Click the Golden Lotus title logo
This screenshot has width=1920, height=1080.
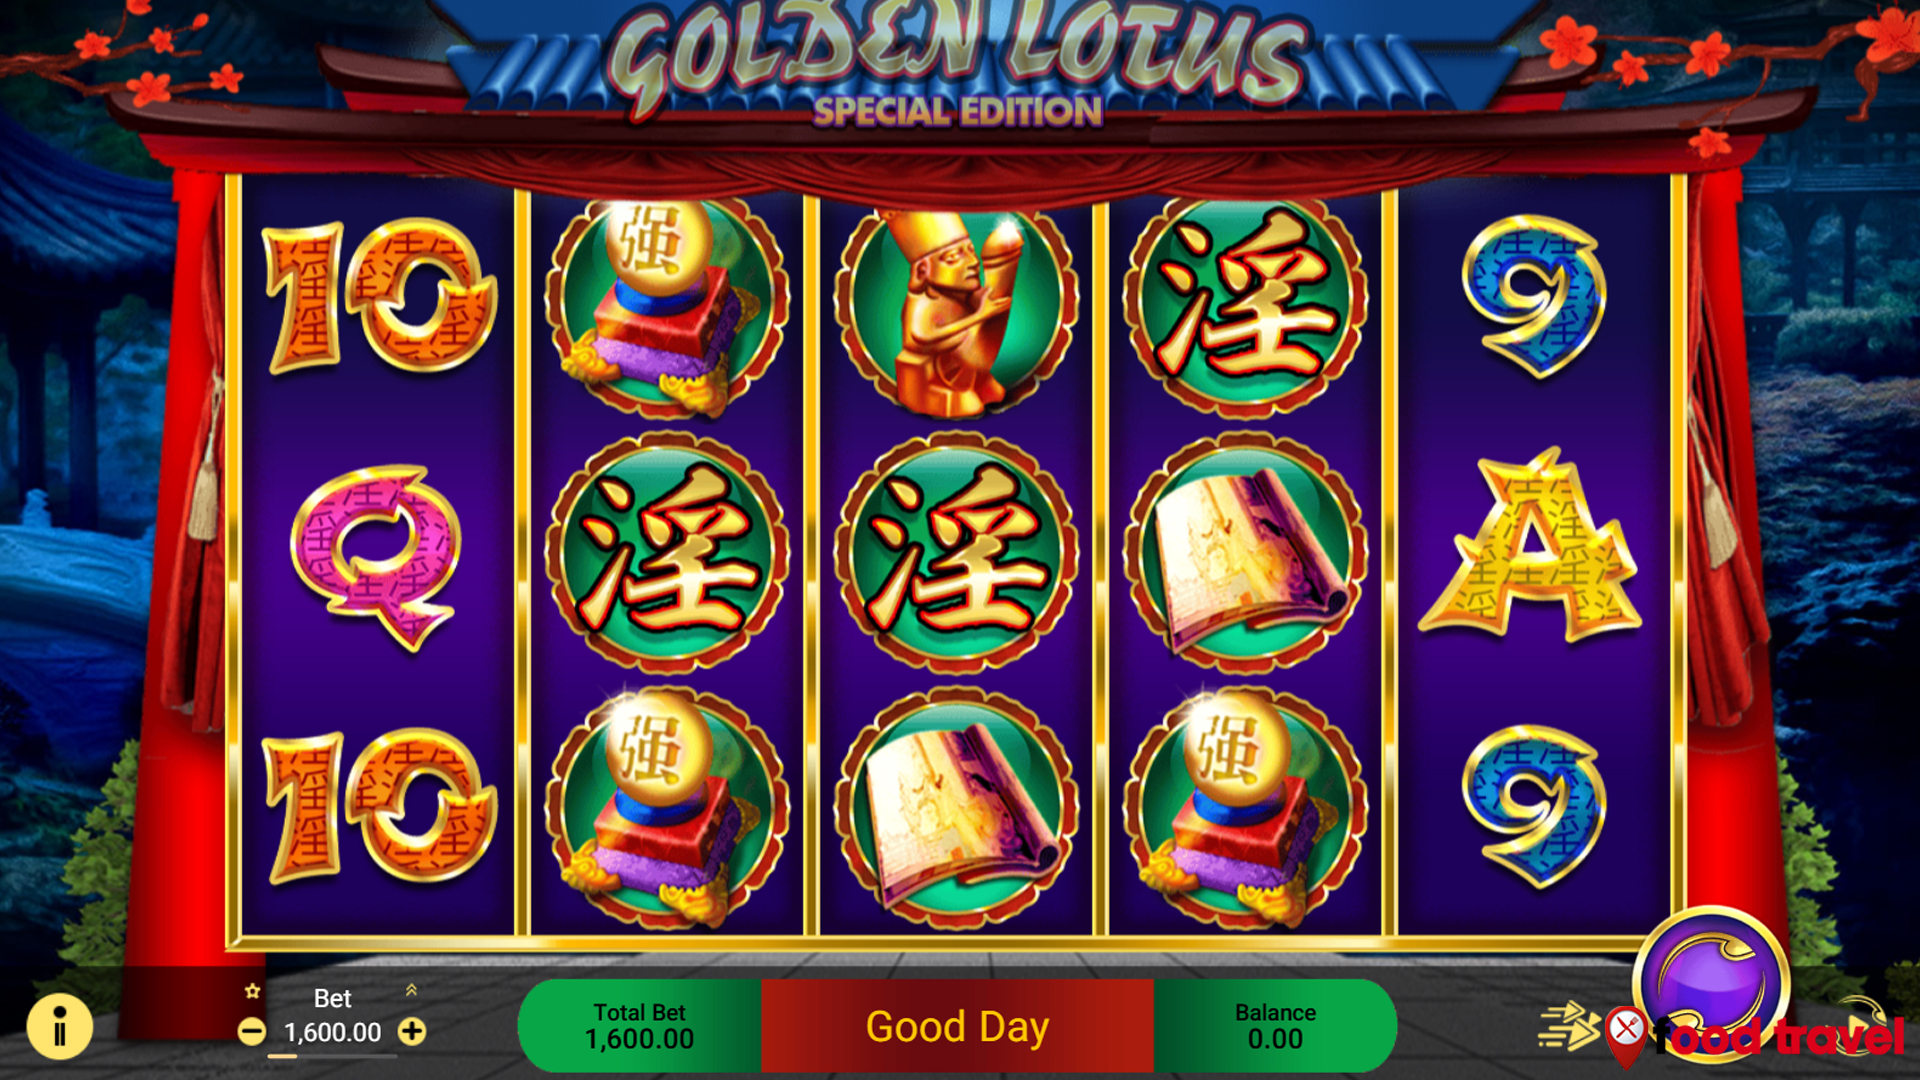[x=957, y=62]
